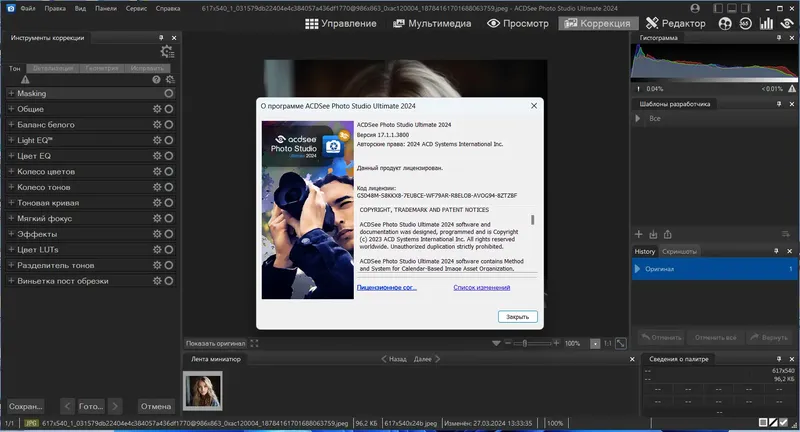800x432 pixels.
Task: Open the dashboard bar chart icon
Action: coord(766,23)
